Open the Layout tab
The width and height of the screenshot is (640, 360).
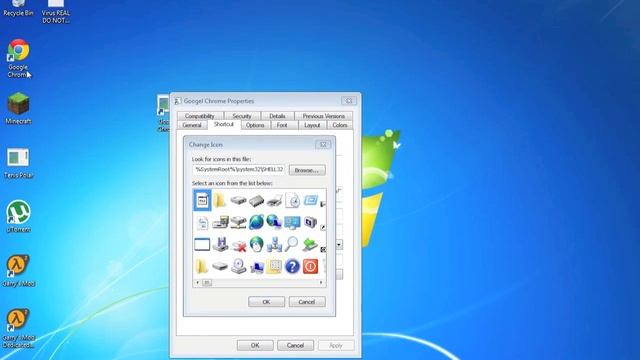(312, 125)
